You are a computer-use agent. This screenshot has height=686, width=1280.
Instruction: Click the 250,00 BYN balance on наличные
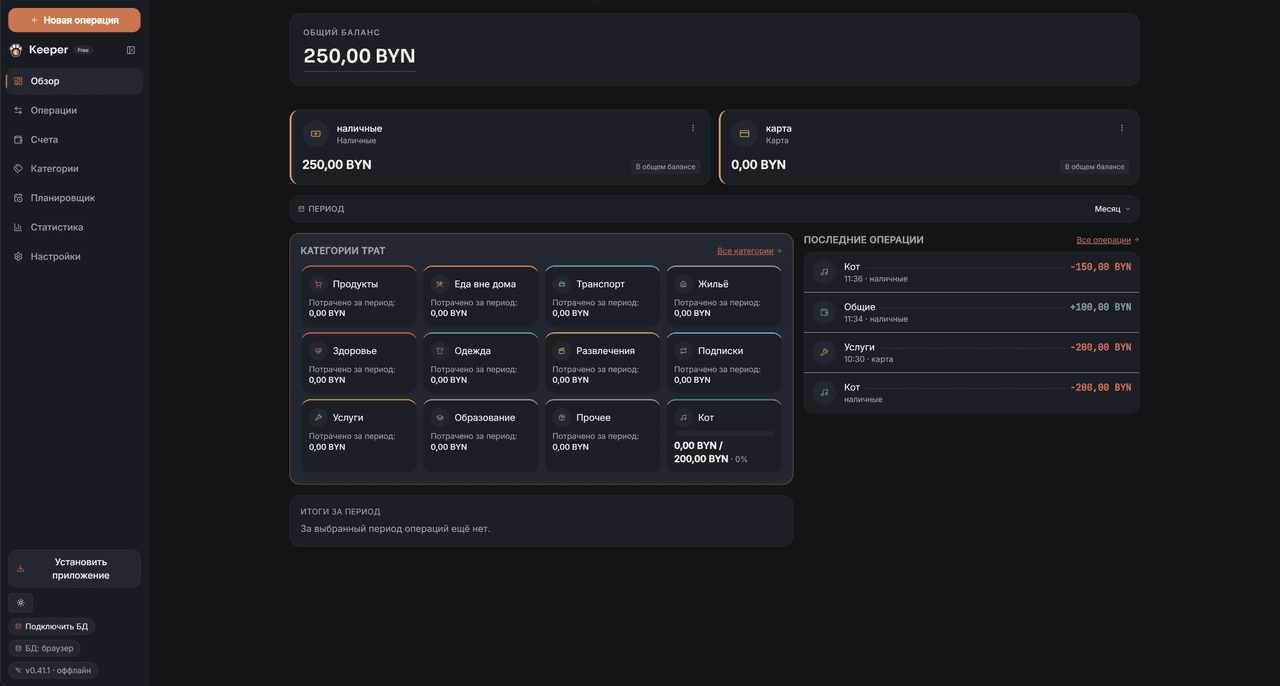click(x=337, y=164)
